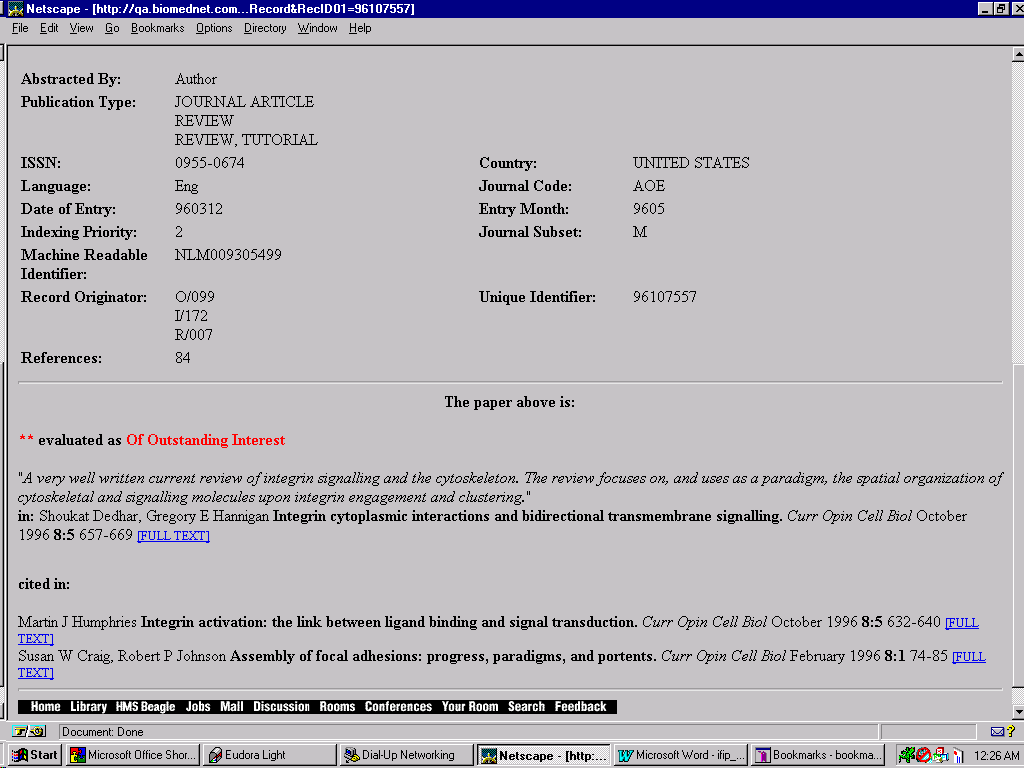Open Microsoft Word from the taskbar
This screenshot has height=768, width=1024.
coord(679,755)
